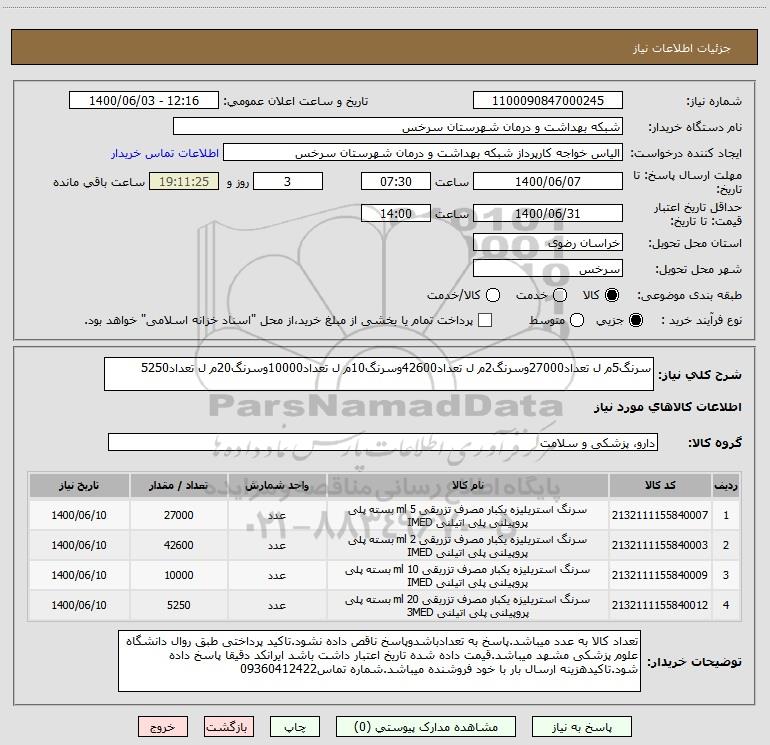The image size is (770, 745).
Task: Select the خدمت radio button
Action: 560,295
